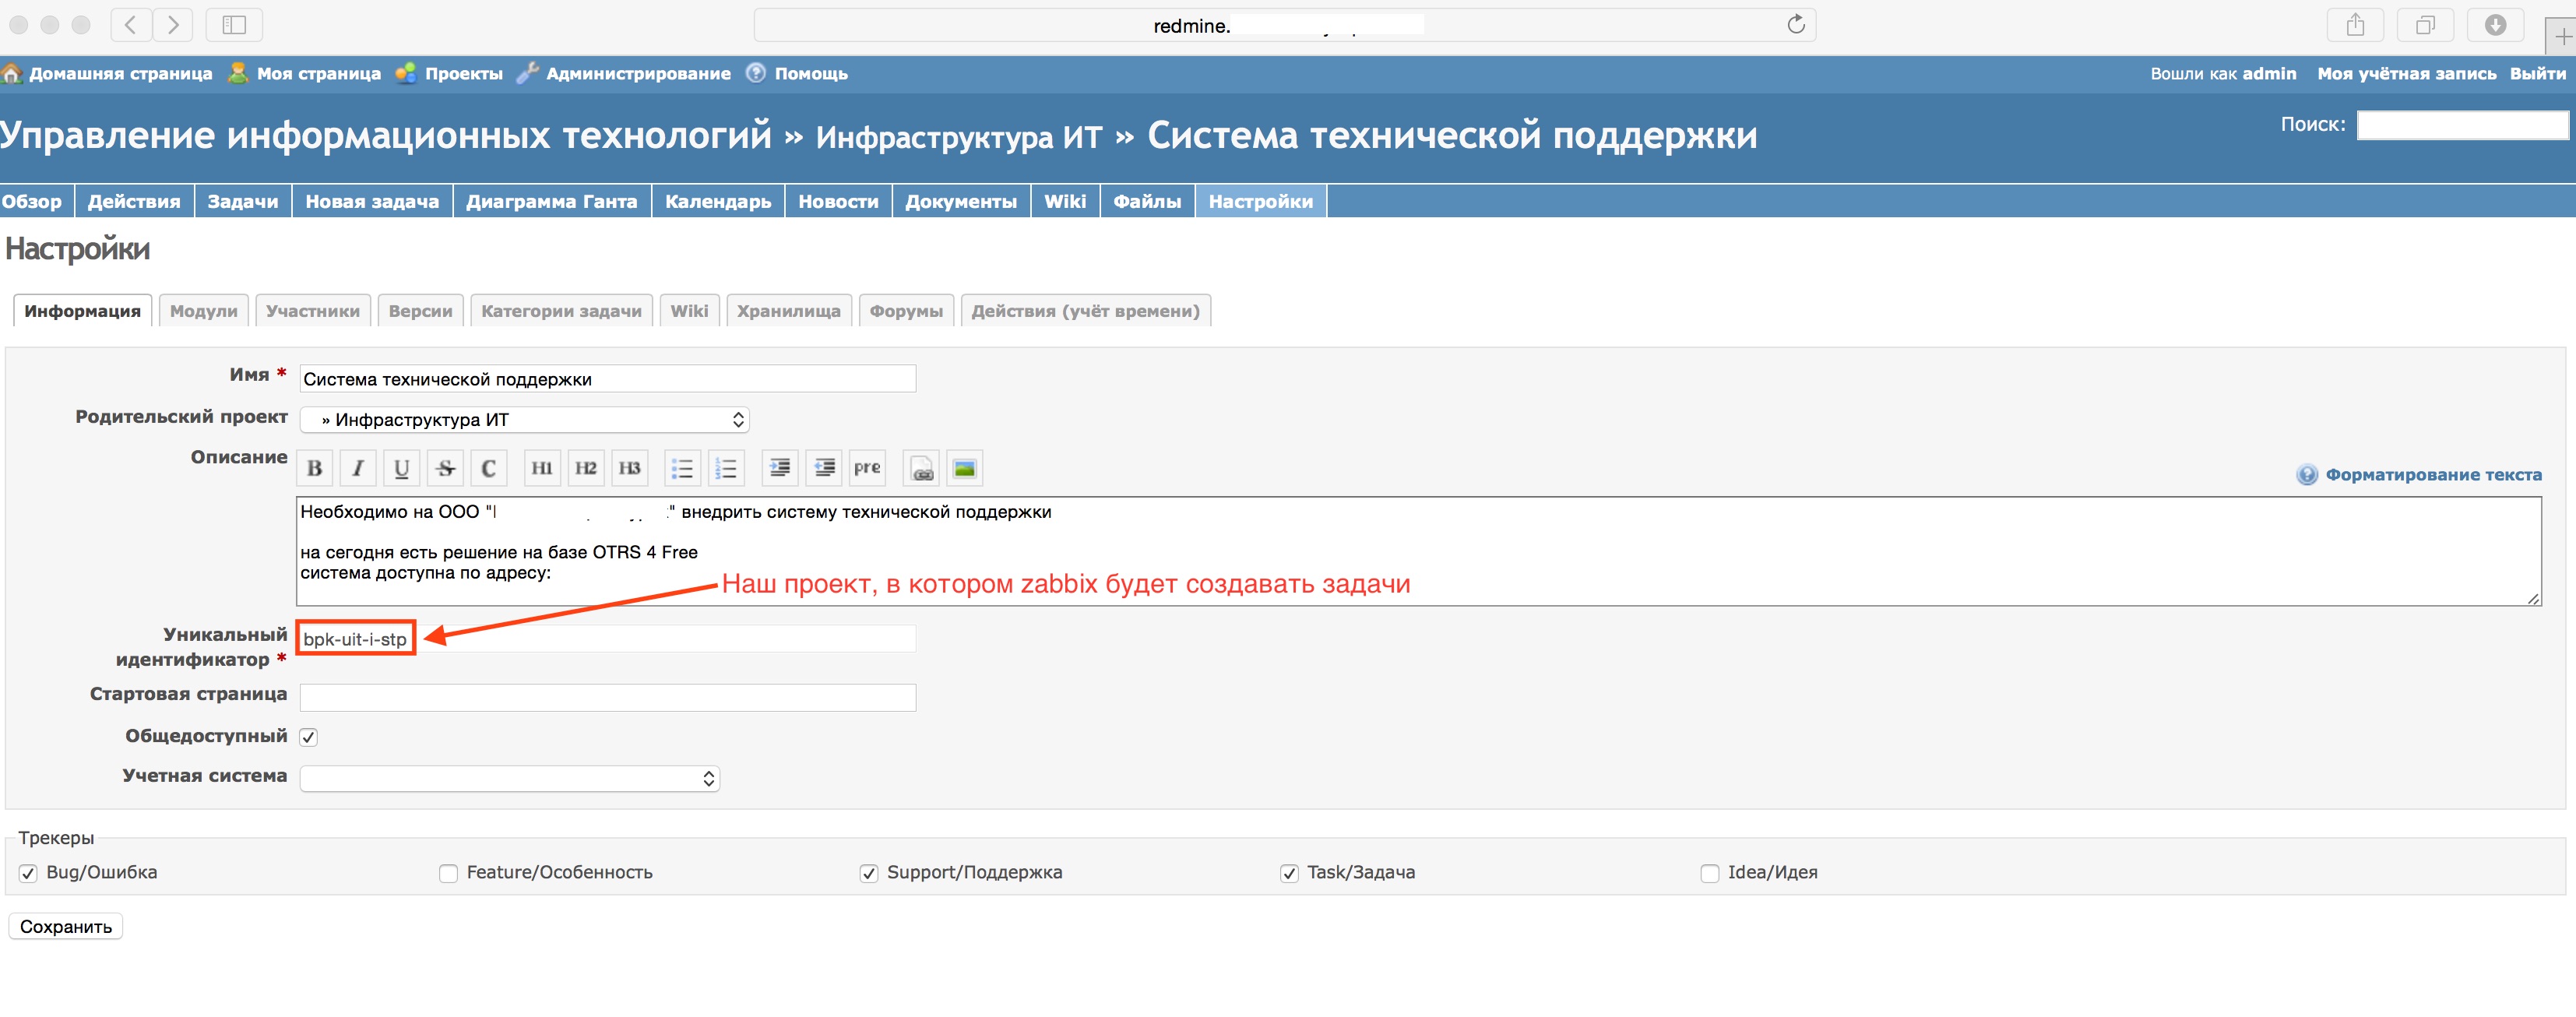Viewport: 2576px width, 1017px height.
Task: Click the Сохранить button
Action: pyautogui.click(x=66, y=927)
